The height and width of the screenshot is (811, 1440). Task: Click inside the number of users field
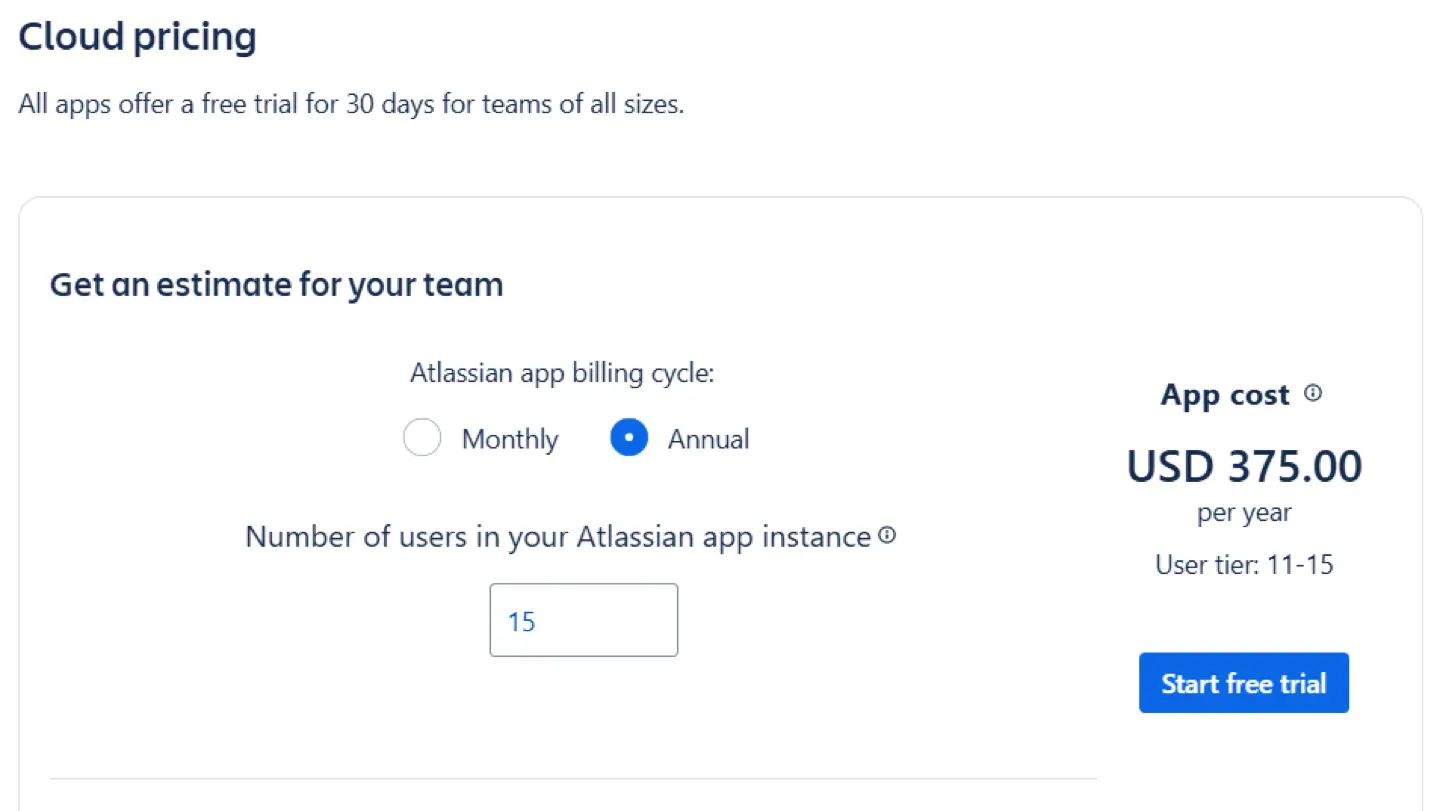(x=583, y=620)
